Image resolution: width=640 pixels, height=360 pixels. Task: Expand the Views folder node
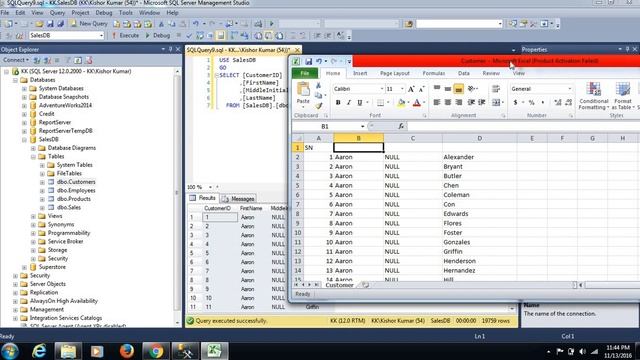[33, 216]
